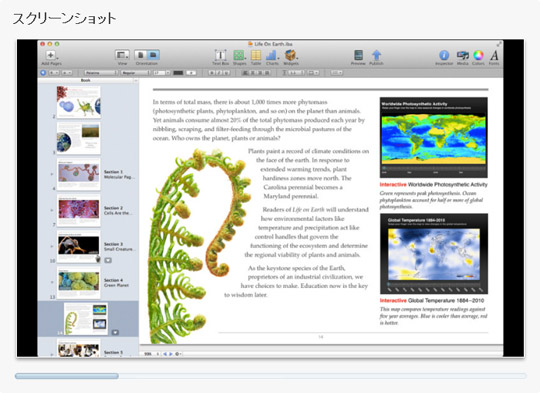
Task: Click the fern image on page
Action: coord(200,246)
